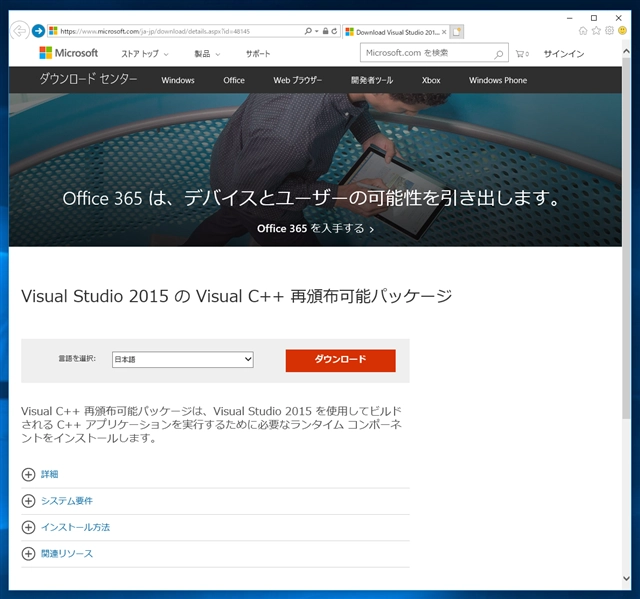640x599 pixels.
Task: Click Office 365 を入手する link
Action: (315, 229)
